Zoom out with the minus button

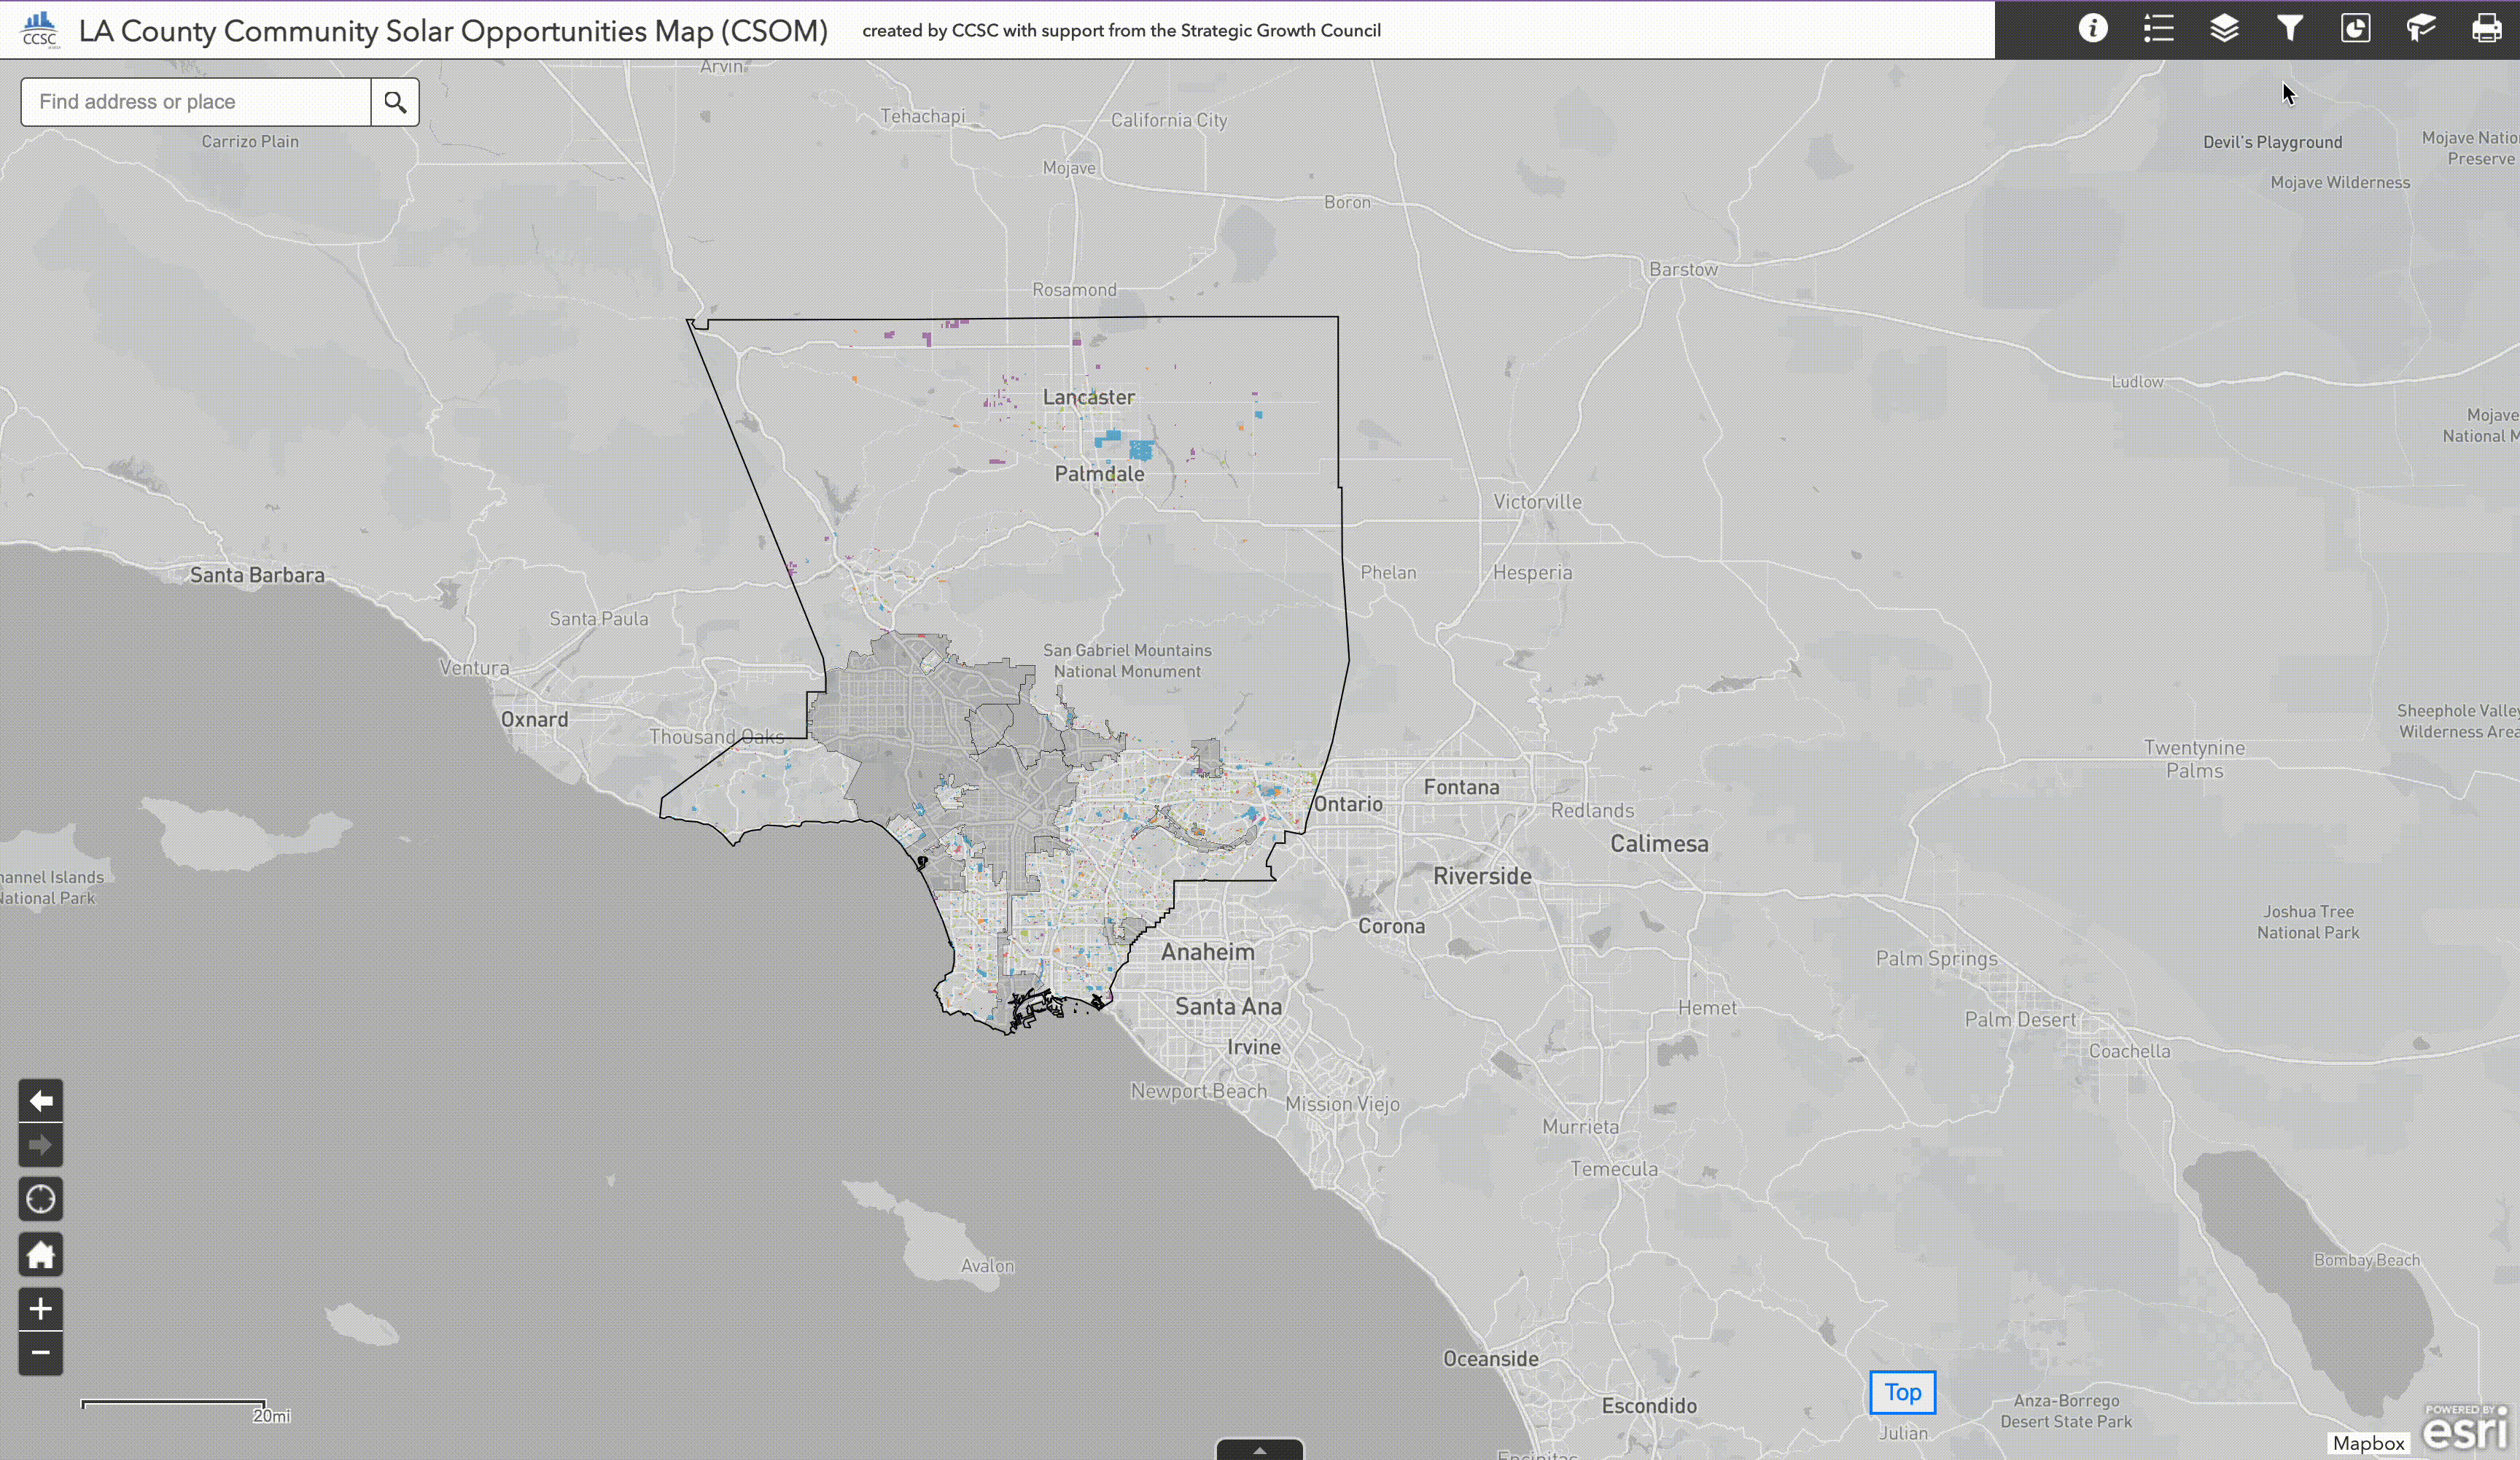coord(41,1353)
